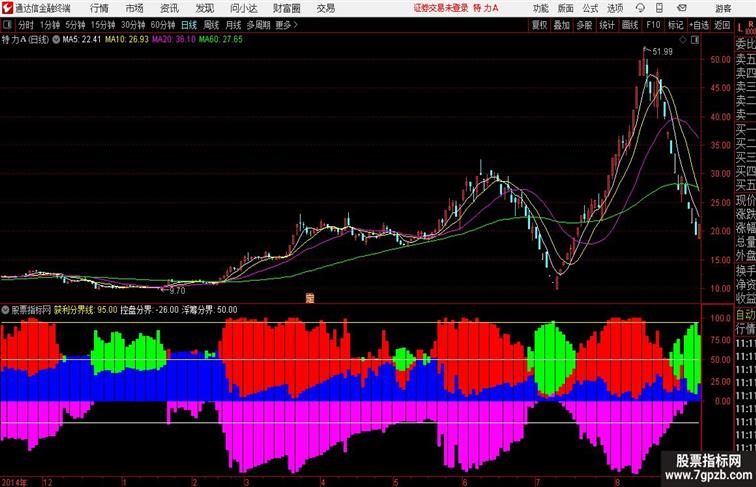
Task: Open the 交易 menu
Action: pyautogui.click(x=325, y=8)
